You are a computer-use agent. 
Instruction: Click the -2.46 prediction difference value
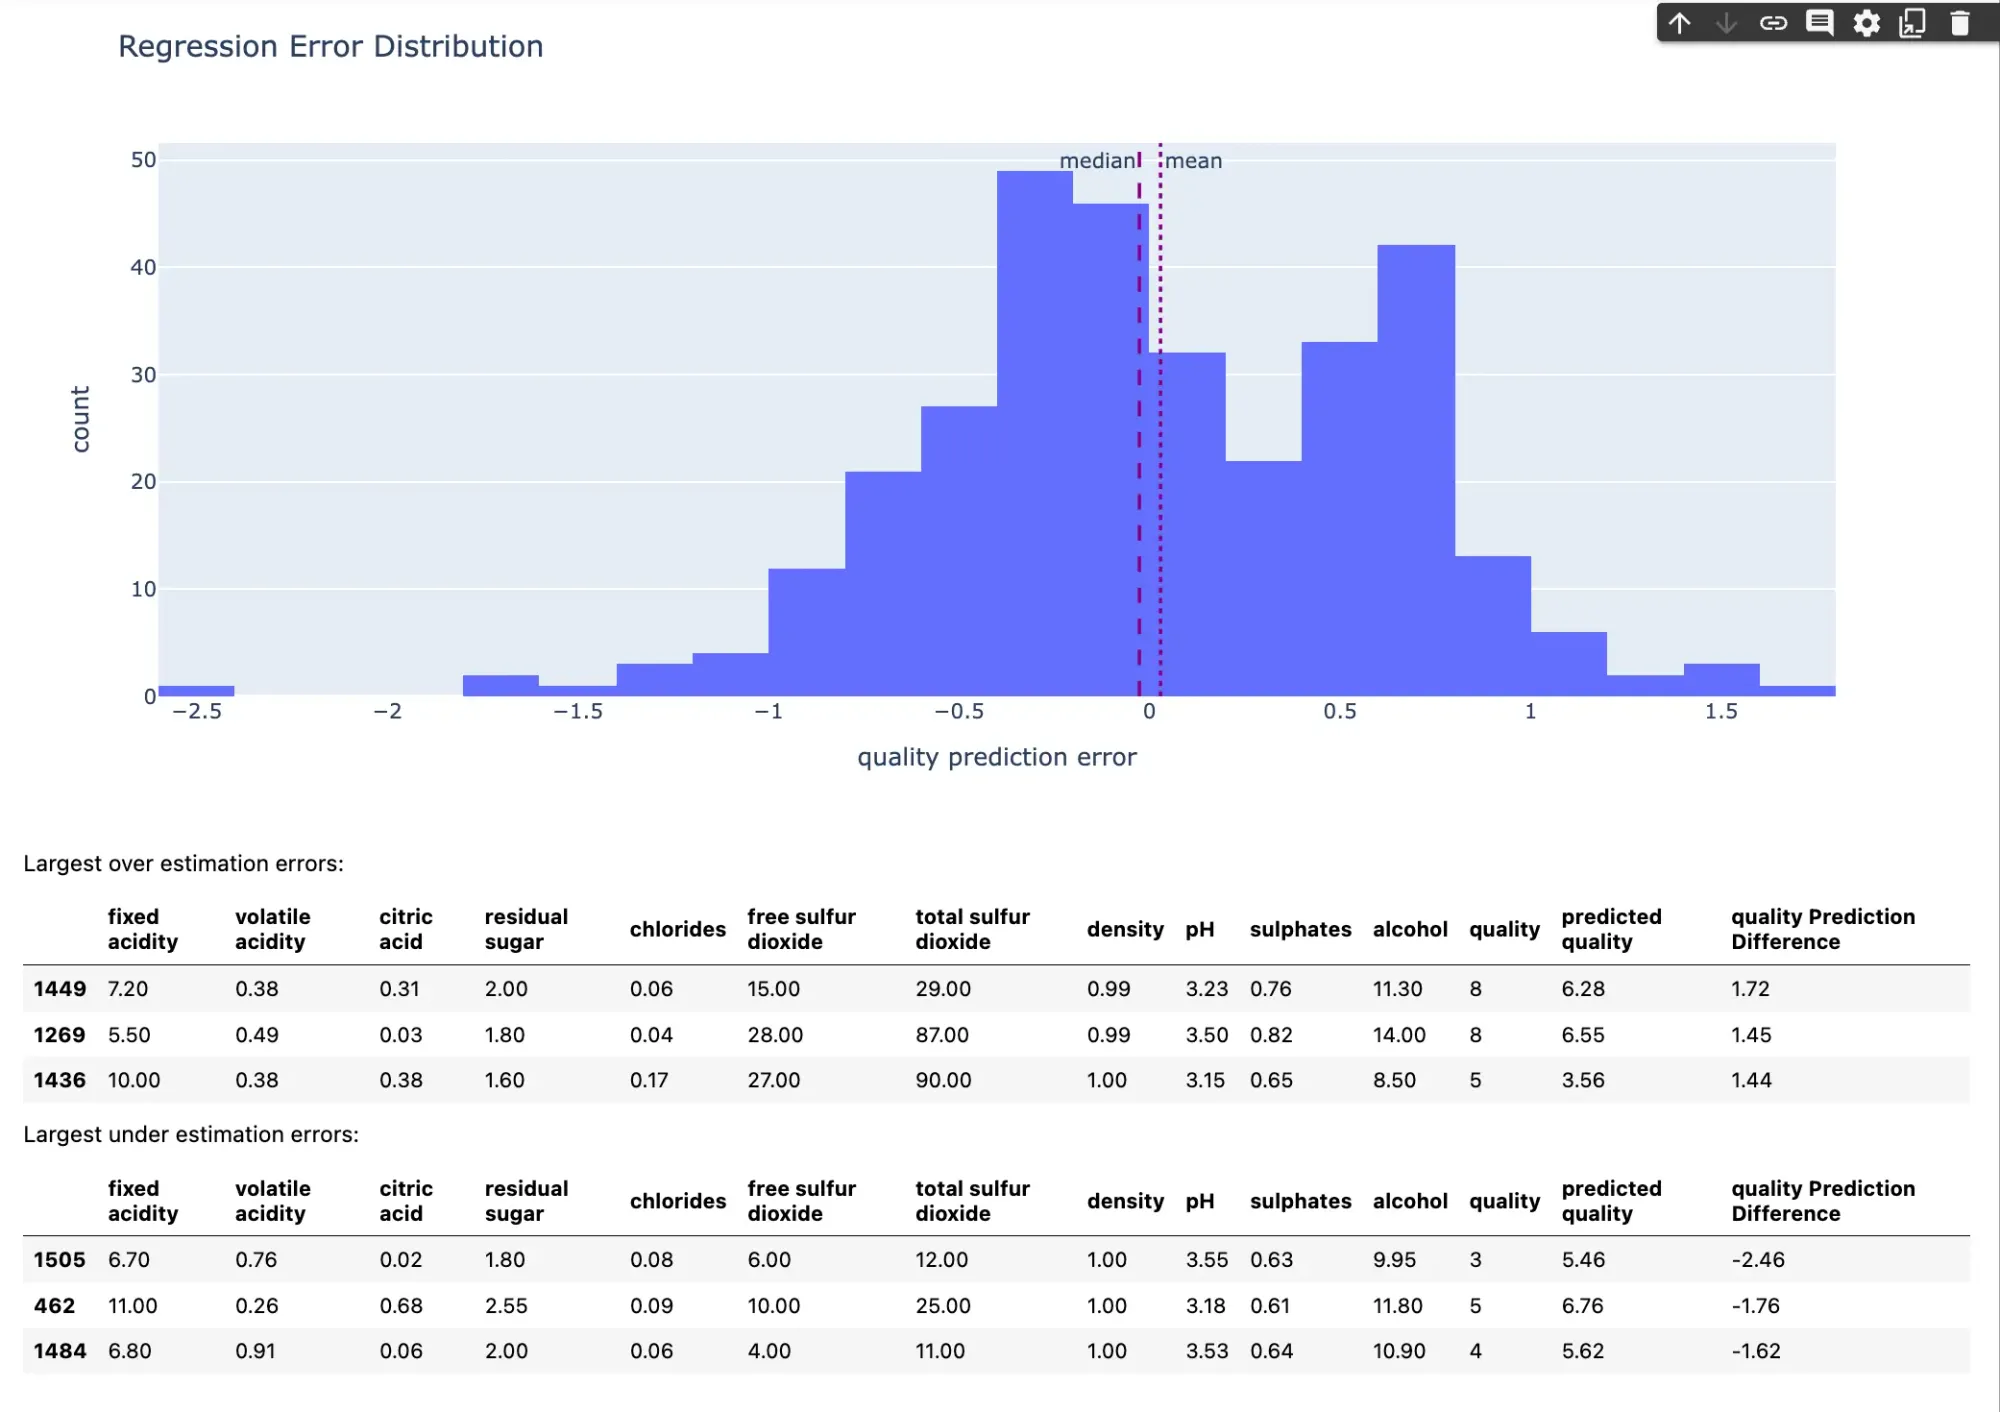[x=1758, y=1259]
